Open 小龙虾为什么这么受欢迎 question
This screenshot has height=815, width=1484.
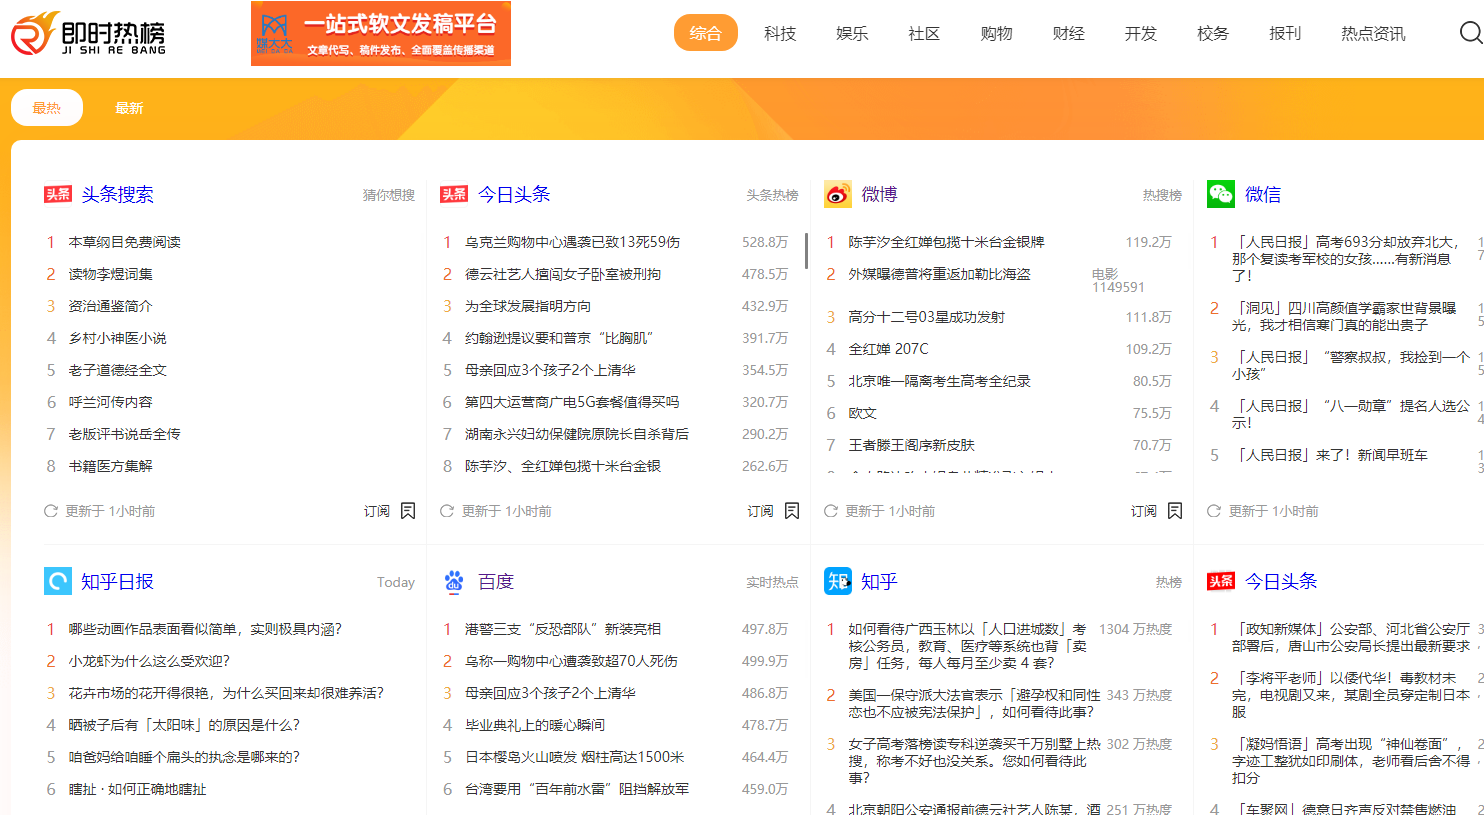click(x=149, y=661)
